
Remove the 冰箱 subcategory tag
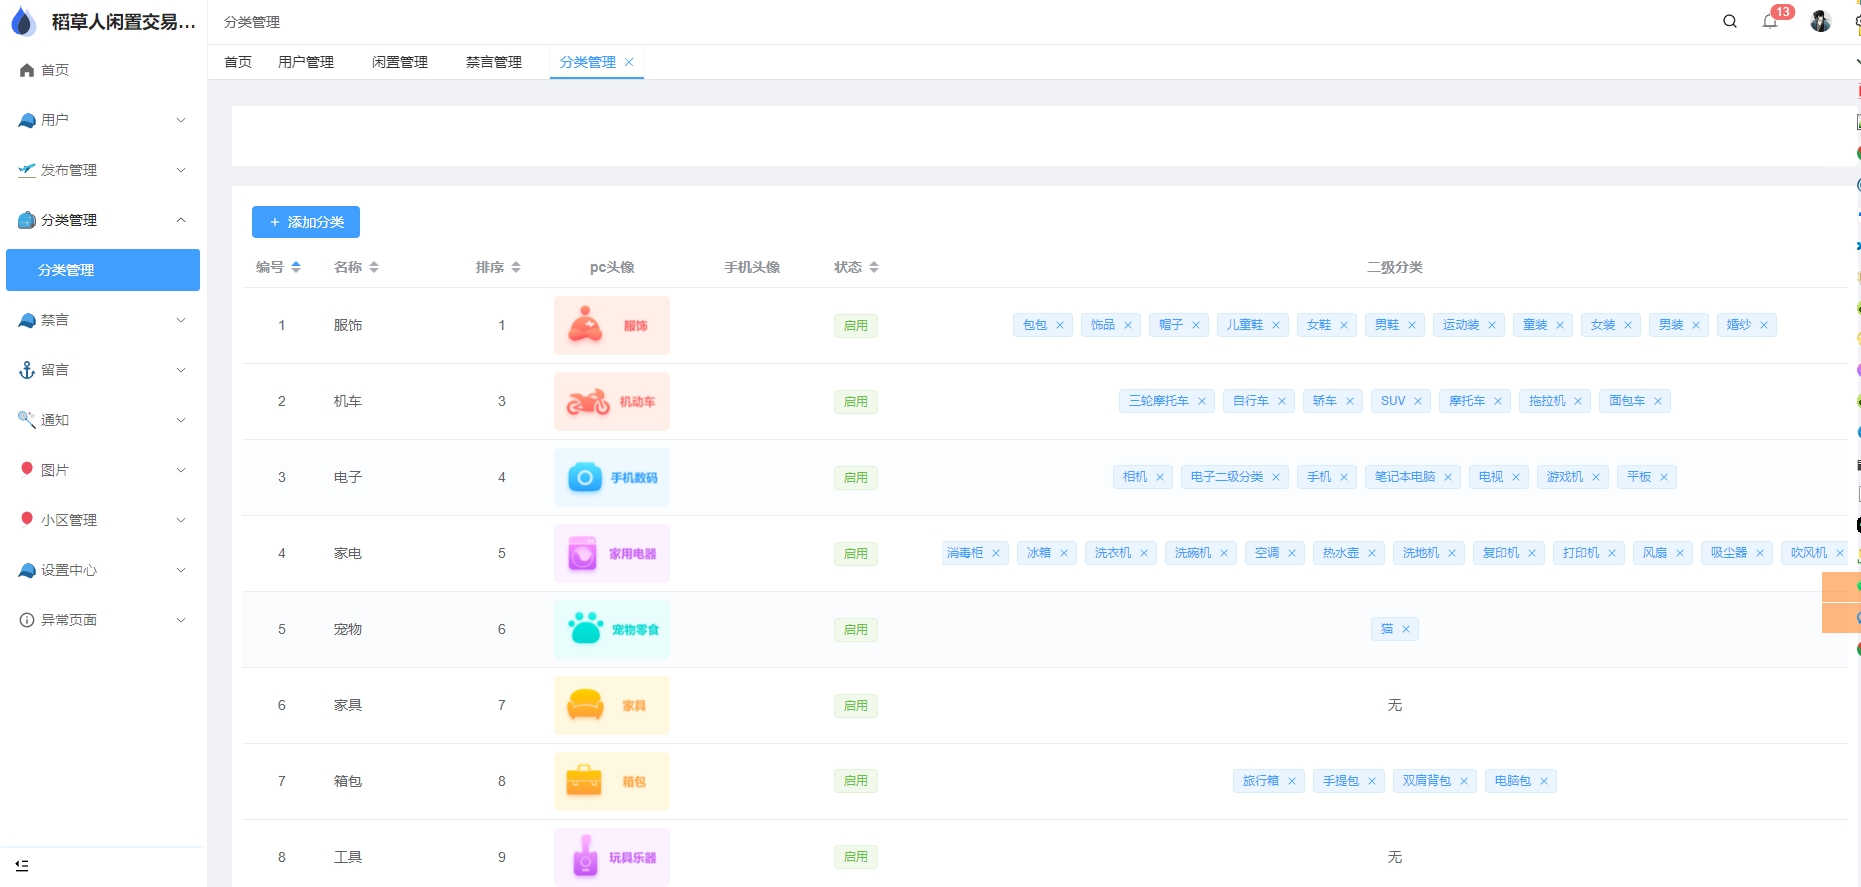tap(1064, 553)
